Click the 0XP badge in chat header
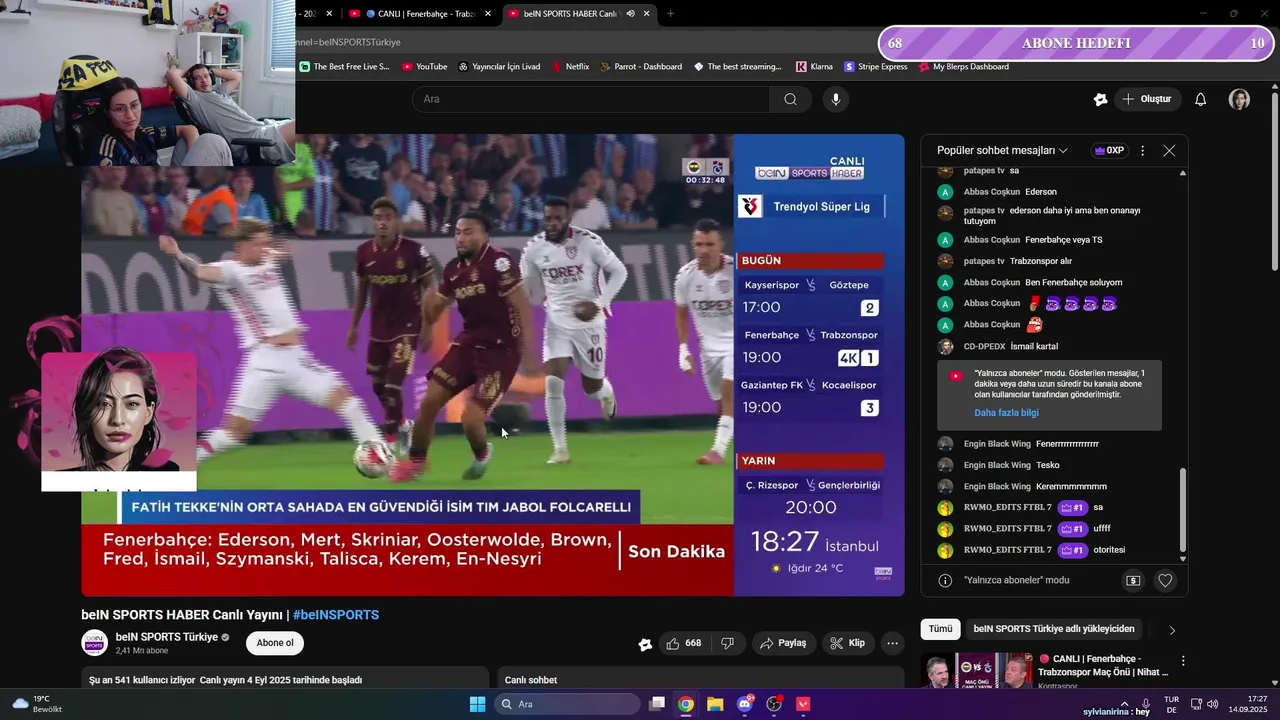This screenshot has height=720, width=1280. 1110,151
